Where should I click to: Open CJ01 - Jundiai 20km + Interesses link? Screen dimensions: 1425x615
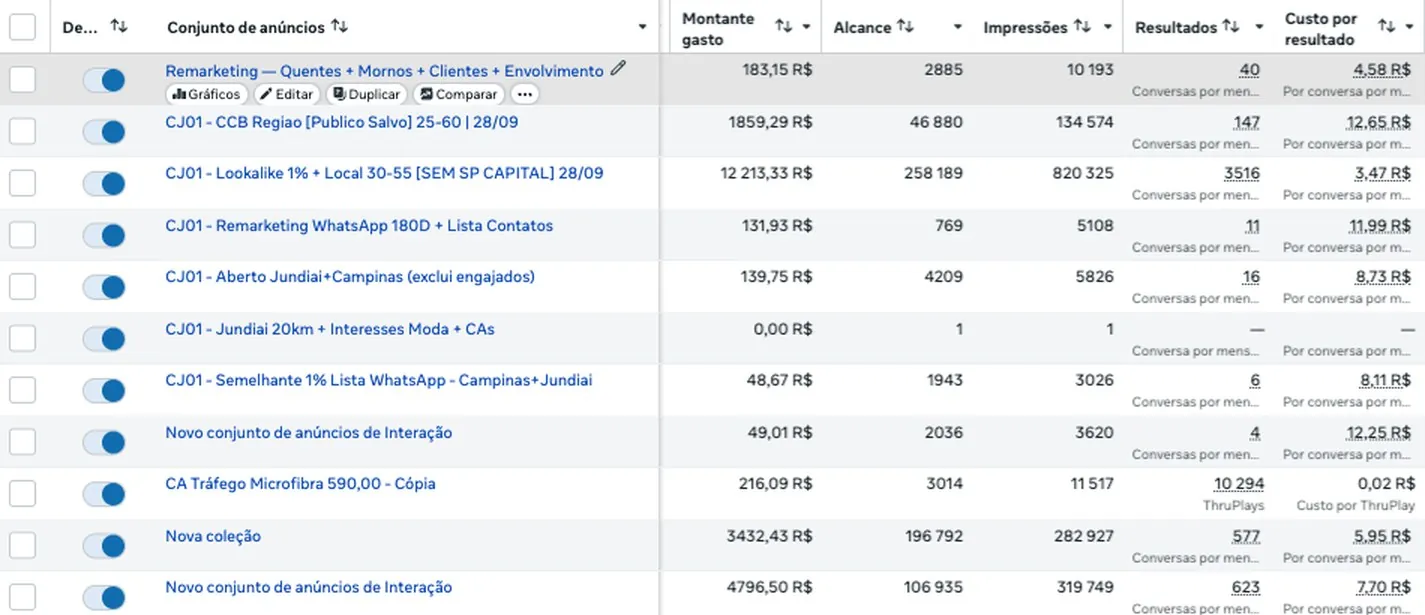point(330,329)
